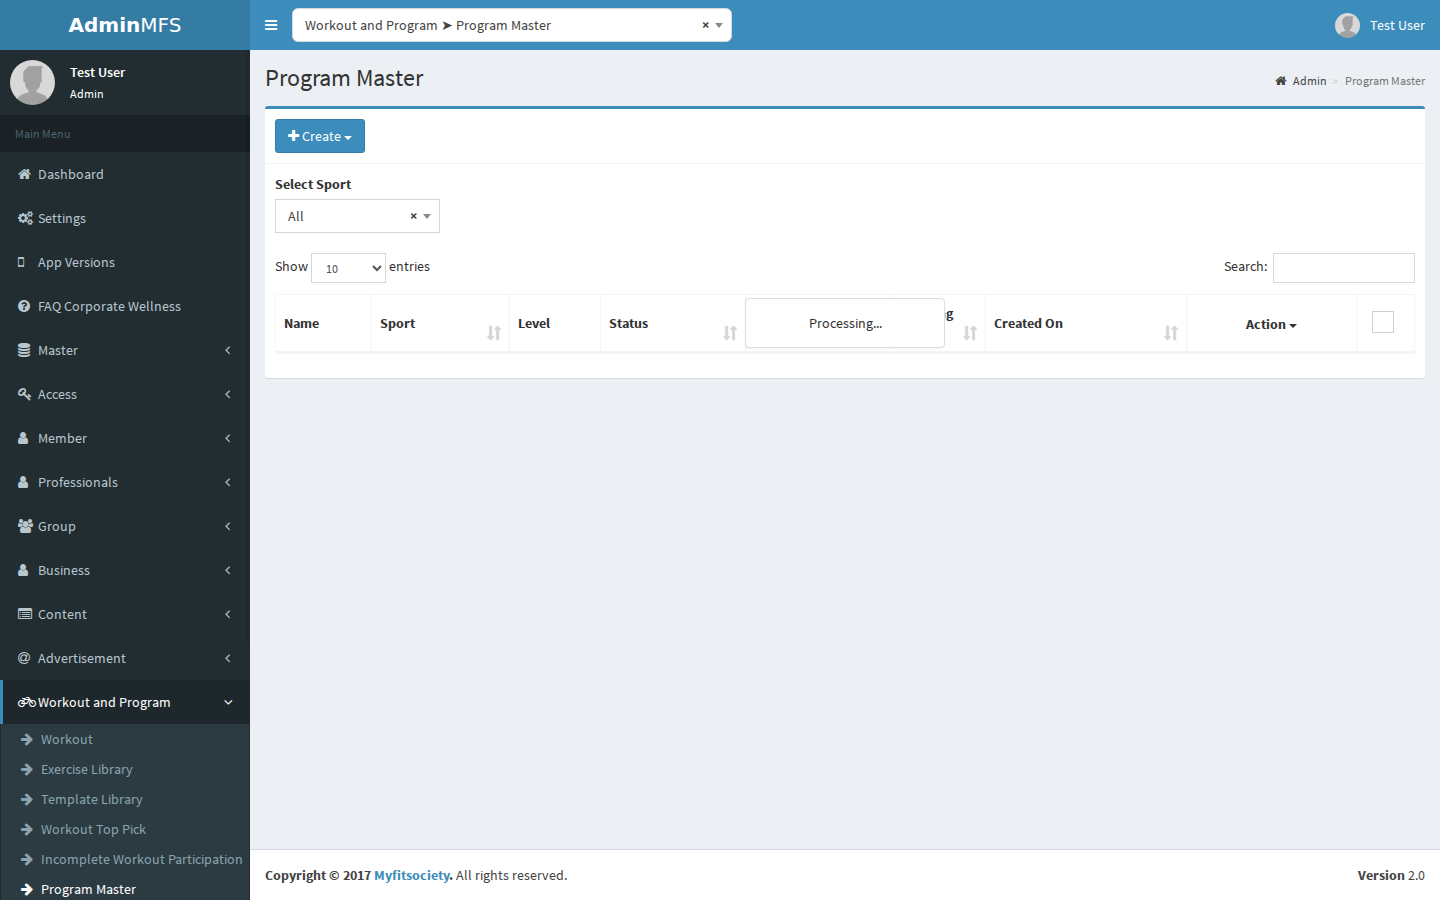Tick the select-all checkbox in table header

(1383, 322)
